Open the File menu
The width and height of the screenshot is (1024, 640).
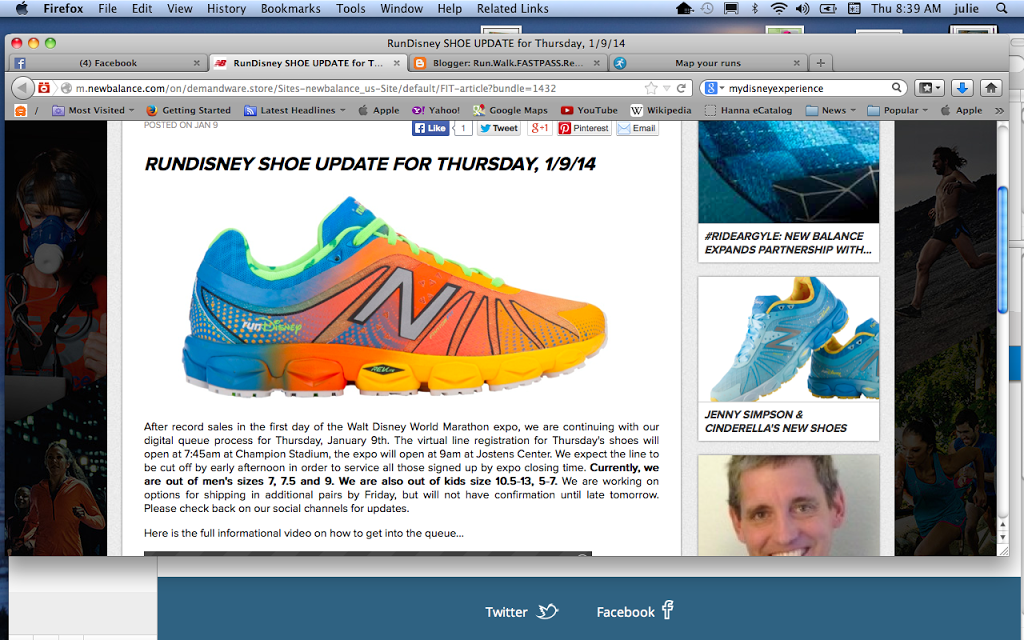(108, 8)
